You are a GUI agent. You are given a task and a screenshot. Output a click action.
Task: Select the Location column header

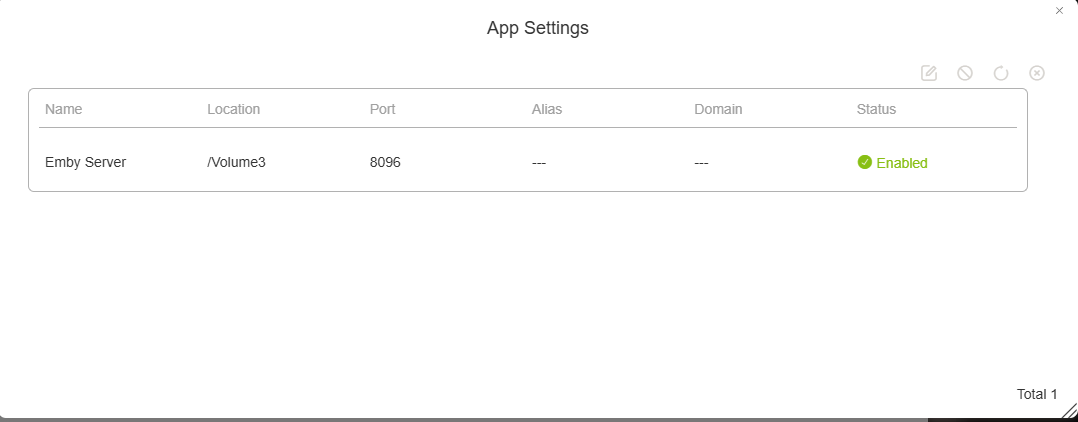click(x=233, y=109)
